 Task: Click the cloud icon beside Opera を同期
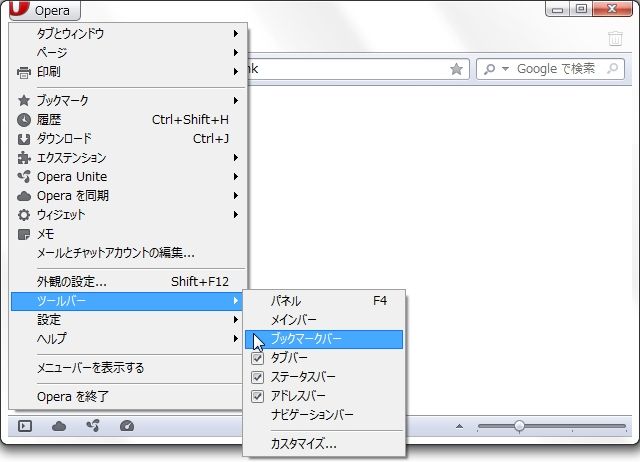pyautogui.click(x=24, y=196)
